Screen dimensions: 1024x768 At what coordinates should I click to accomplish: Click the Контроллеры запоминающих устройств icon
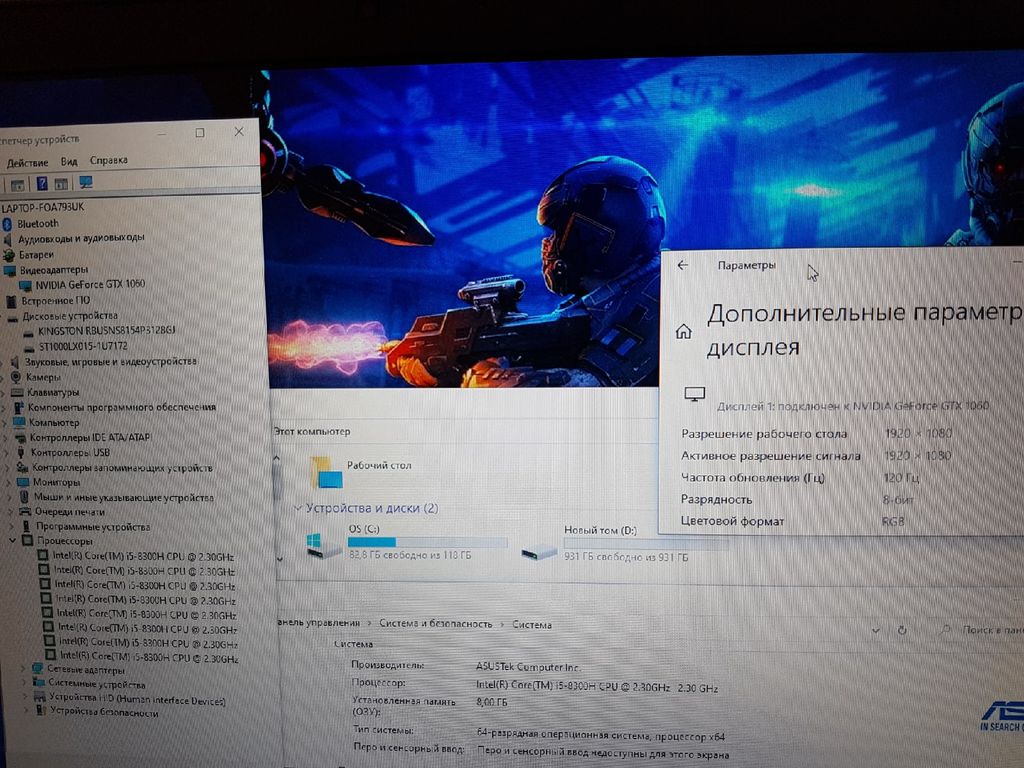tap(22, 468)
